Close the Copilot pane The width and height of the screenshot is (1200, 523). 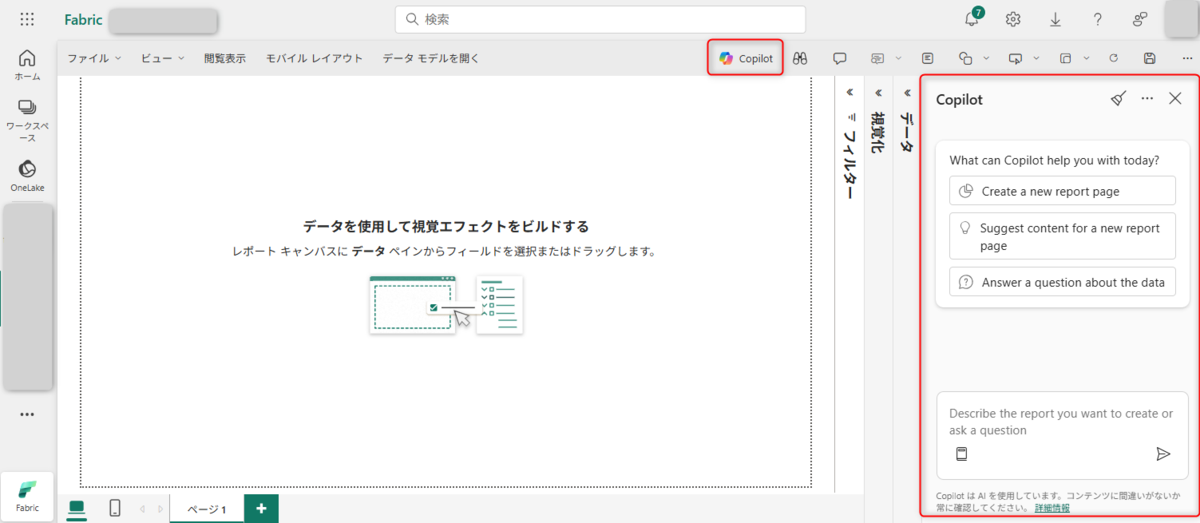tap(1175, 98)
